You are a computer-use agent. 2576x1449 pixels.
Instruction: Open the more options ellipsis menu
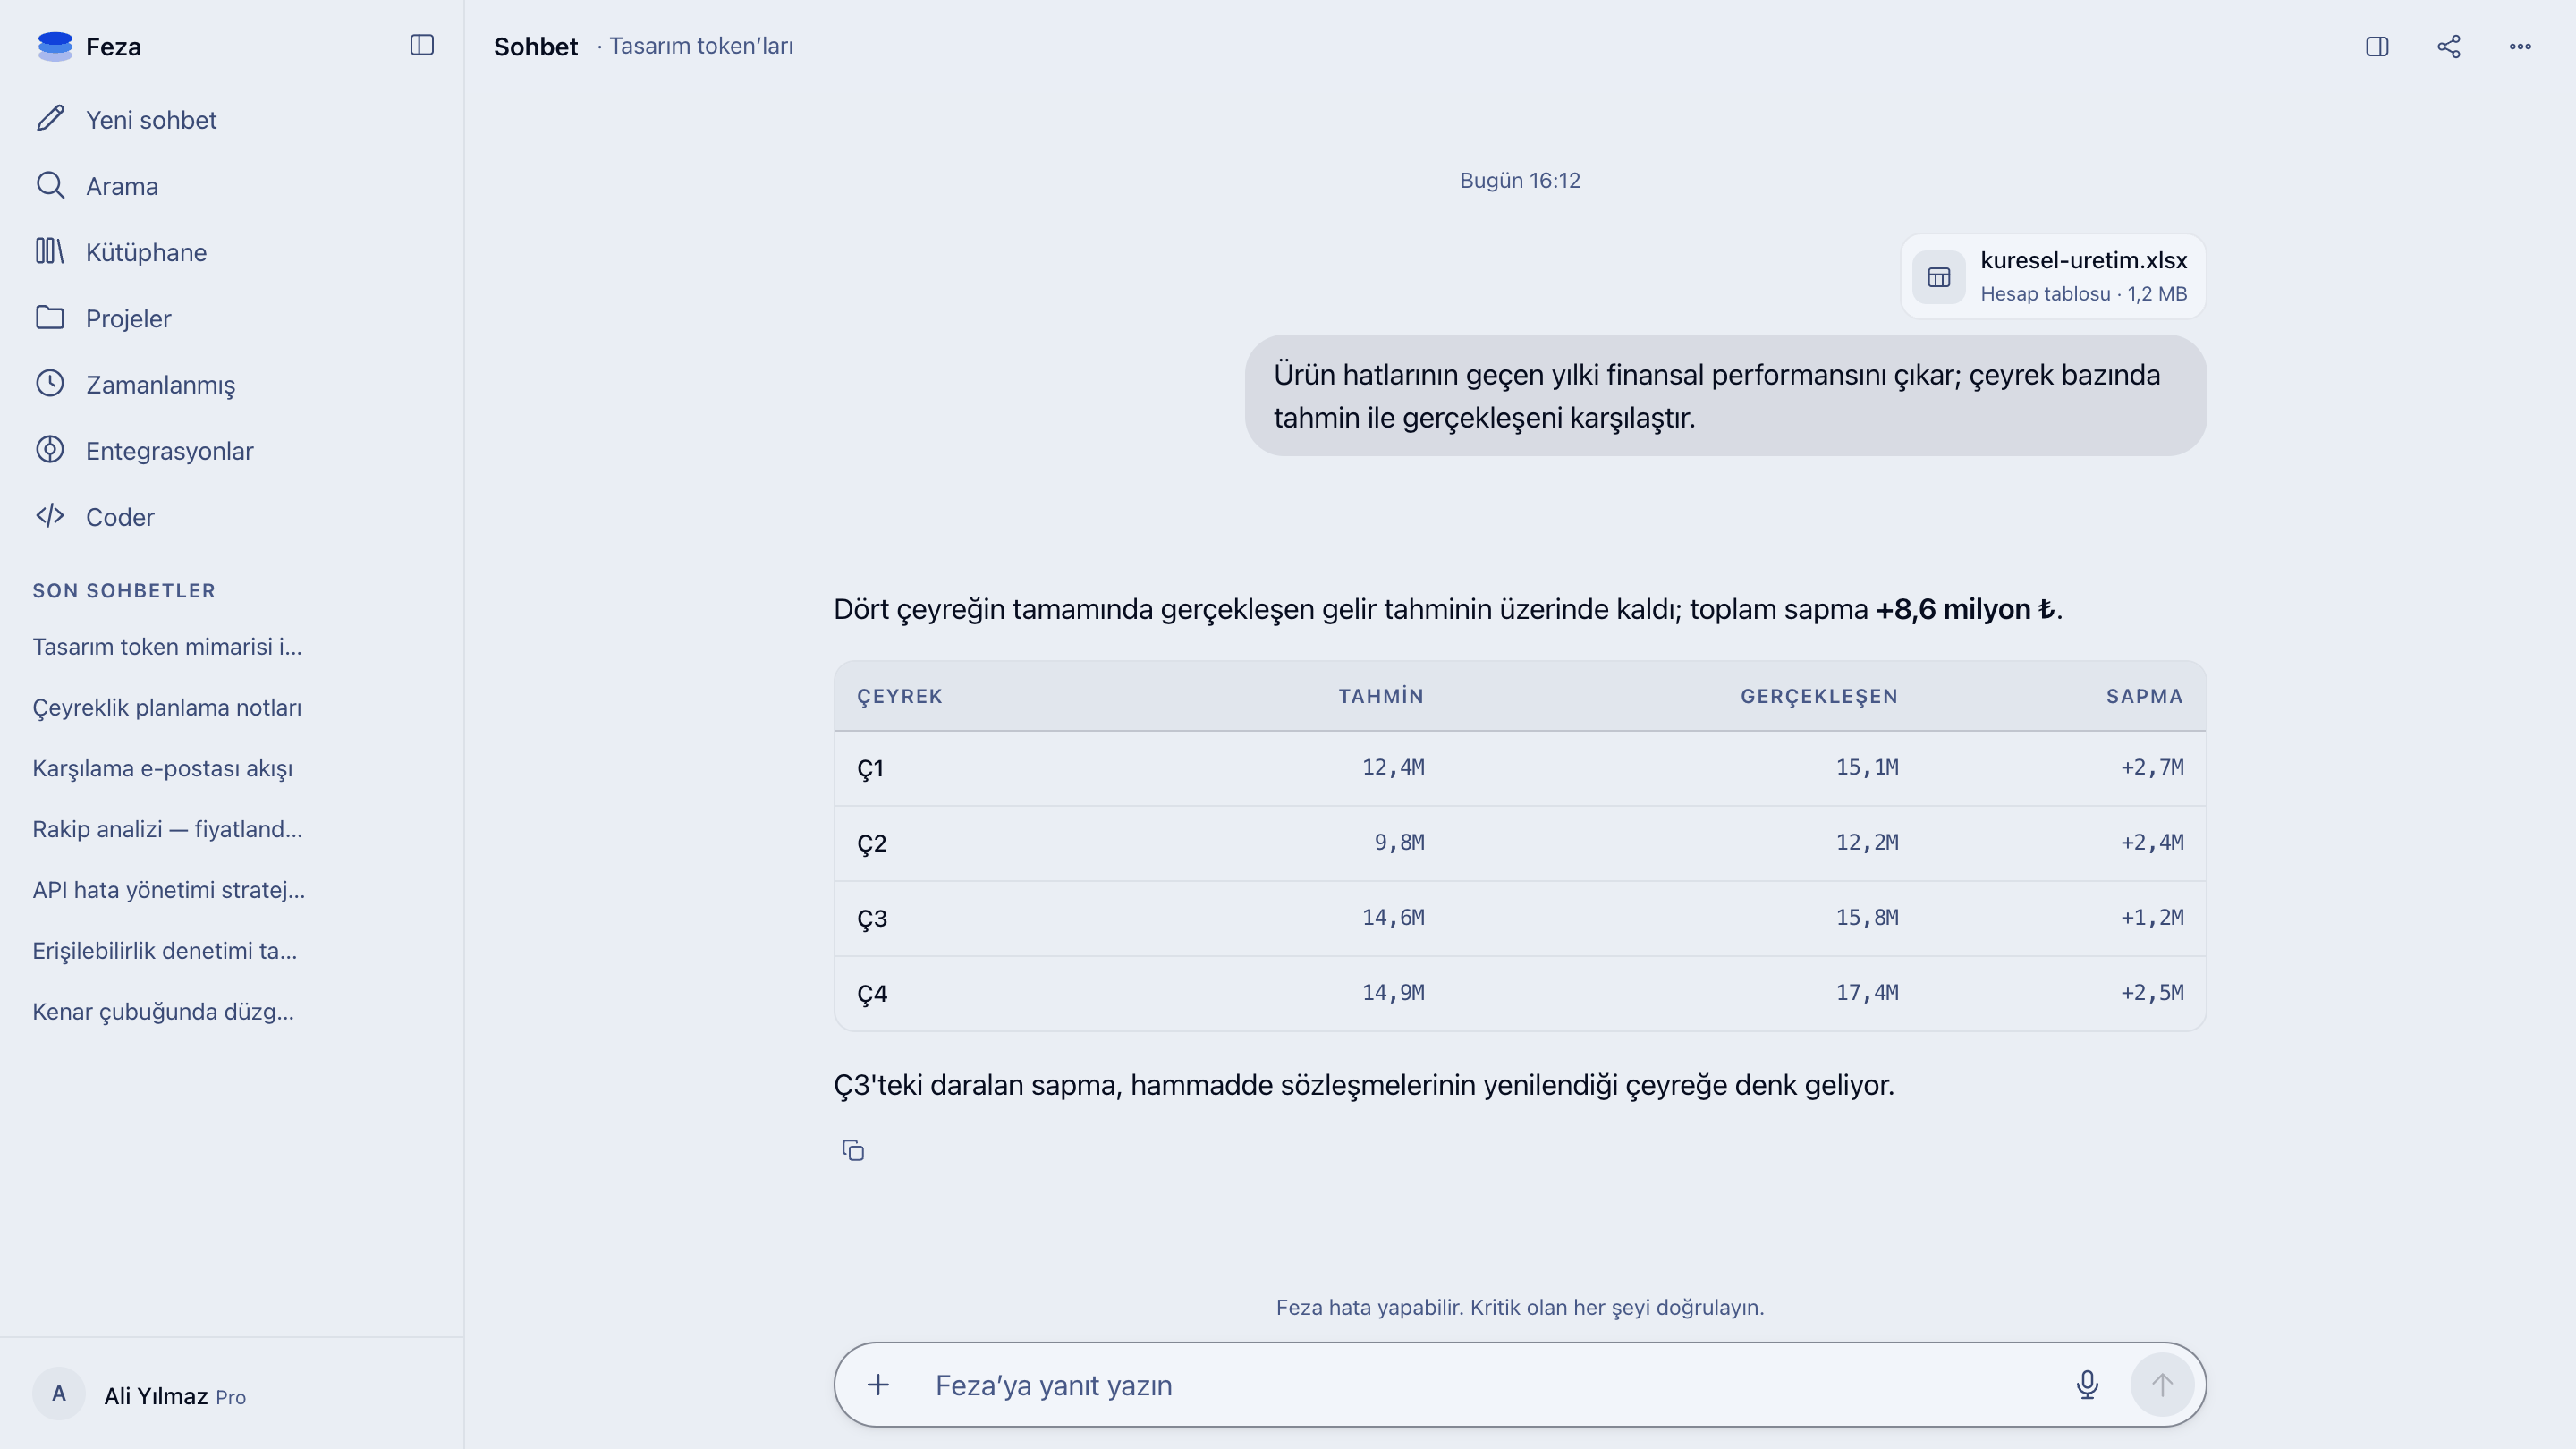pos(2520,46)
